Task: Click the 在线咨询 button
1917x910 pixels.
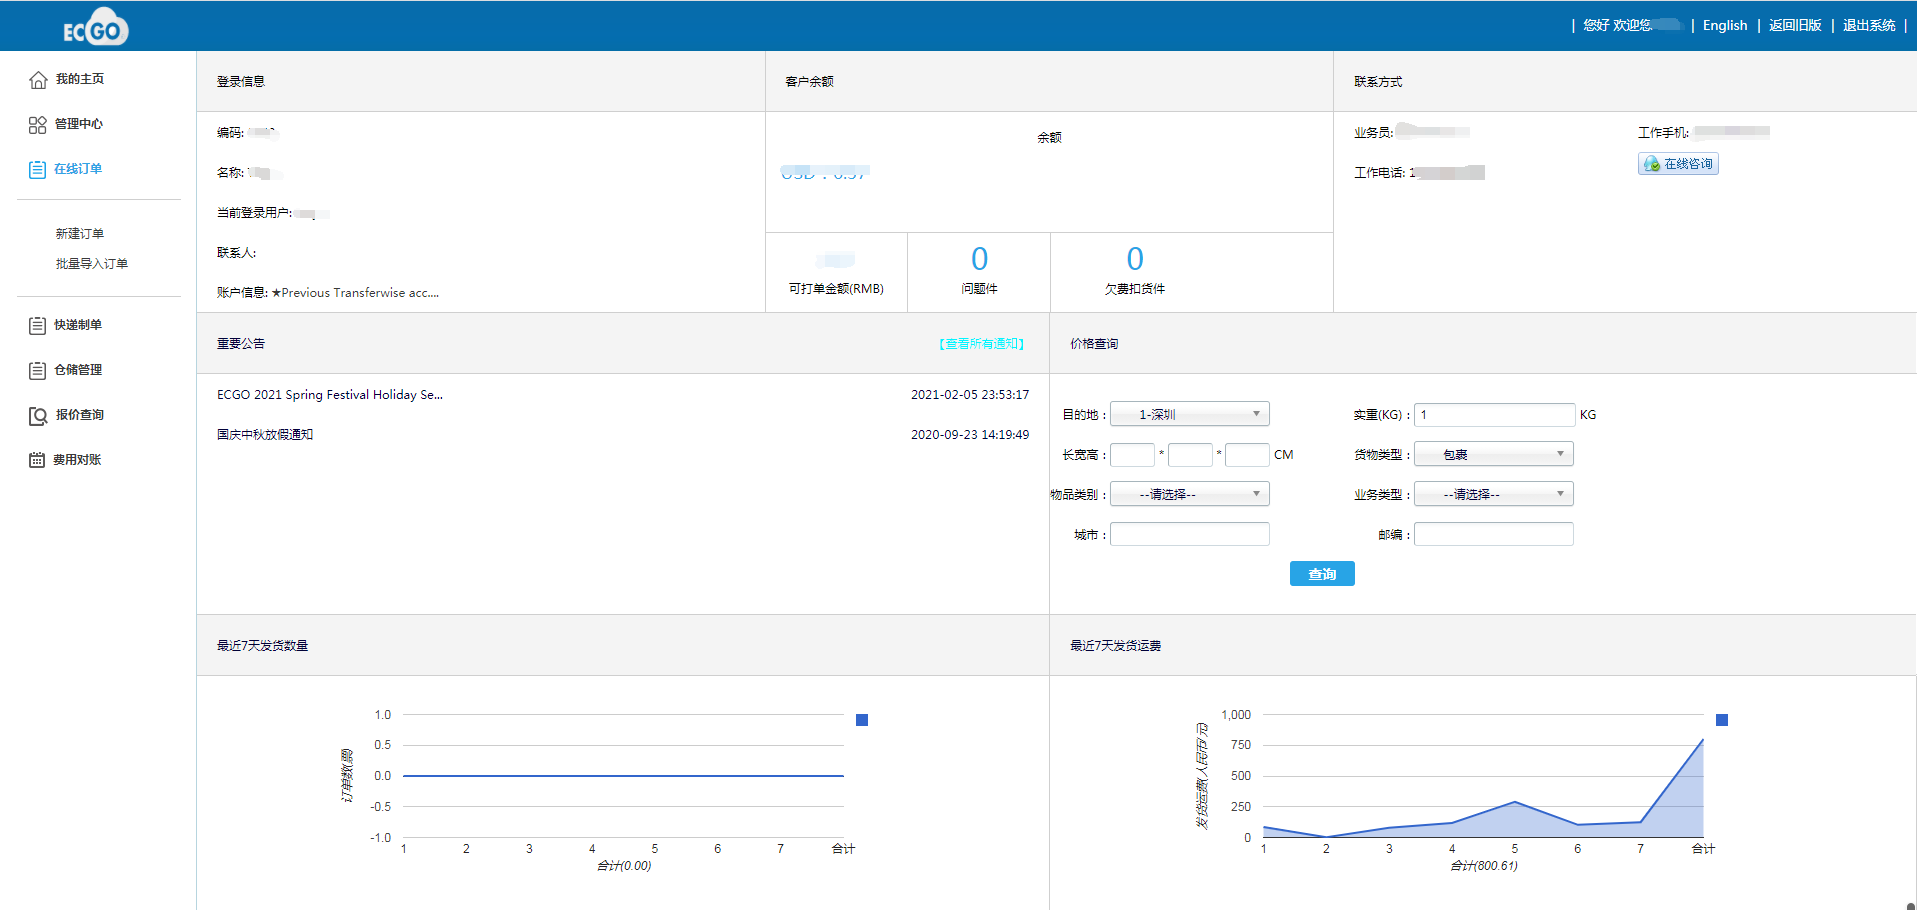Action: coord(1678,164)
